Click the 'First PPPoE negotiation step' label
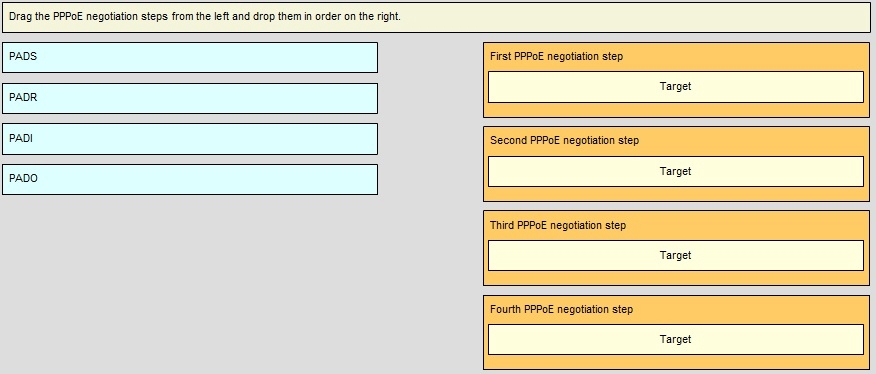The width and height of the screenshot is (876, 374). click(x=556, y=56)
